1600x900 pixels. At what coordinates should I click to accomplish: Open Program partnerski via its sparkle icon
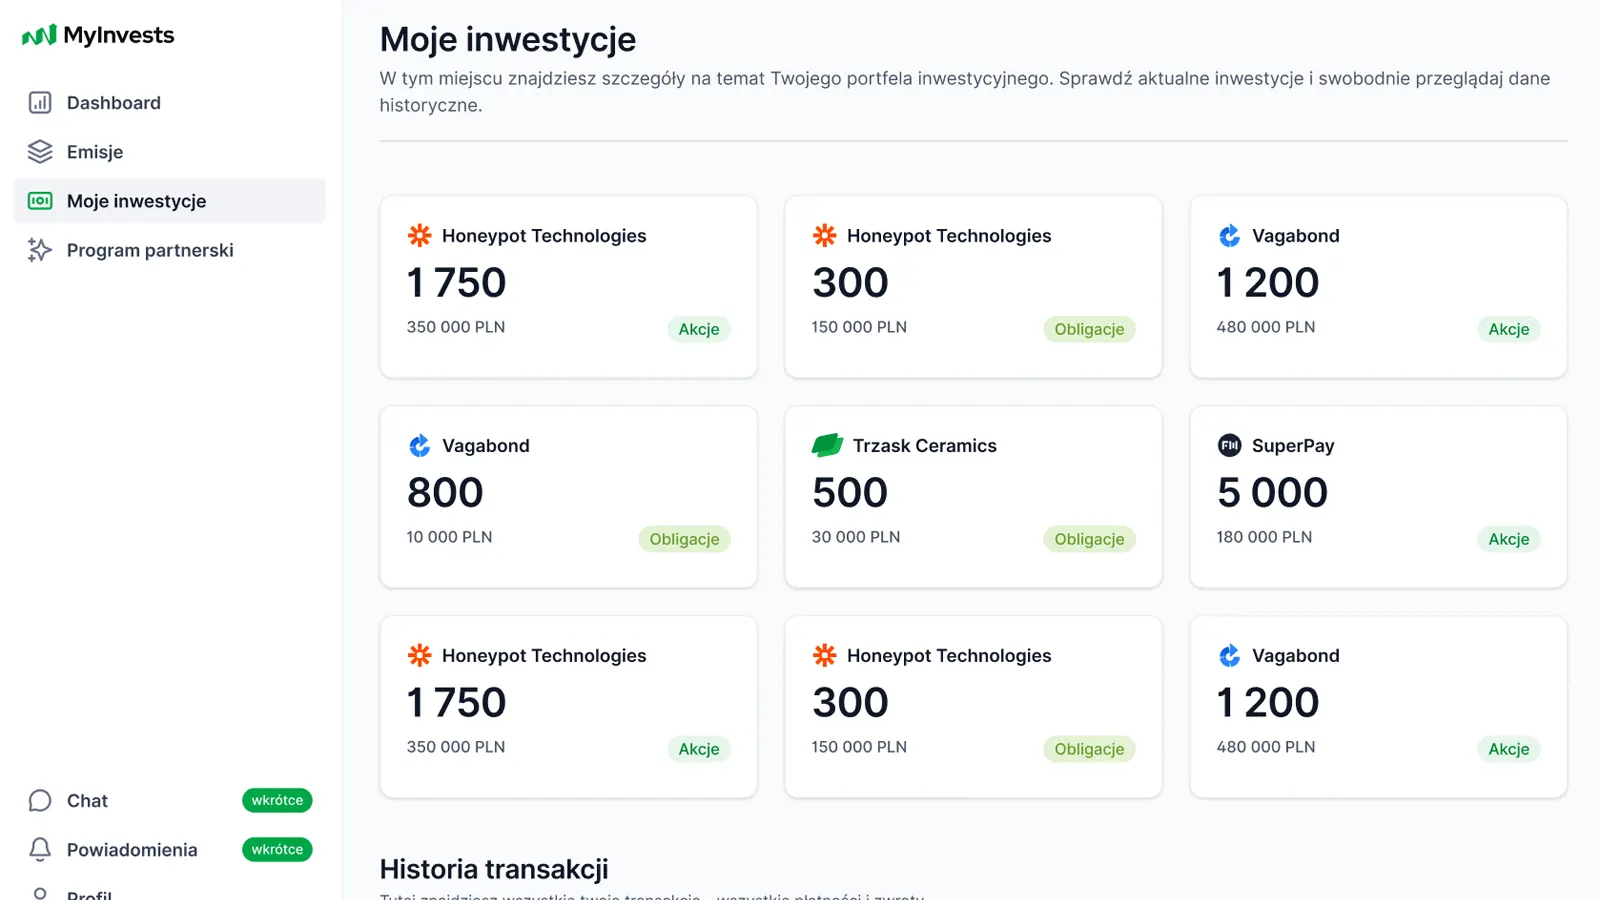click(38, 250)
